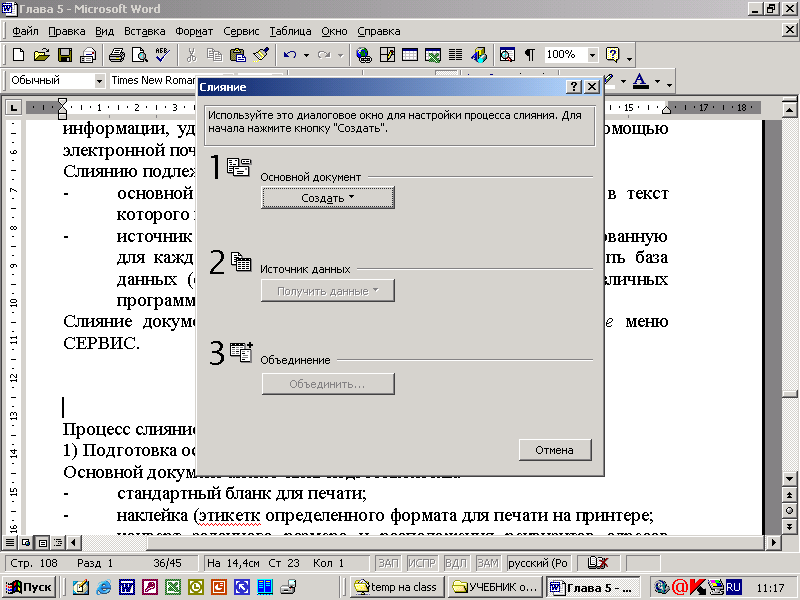Click the Copy icon
This screenshot has height=600, width=800.
[x=215, y=55]
